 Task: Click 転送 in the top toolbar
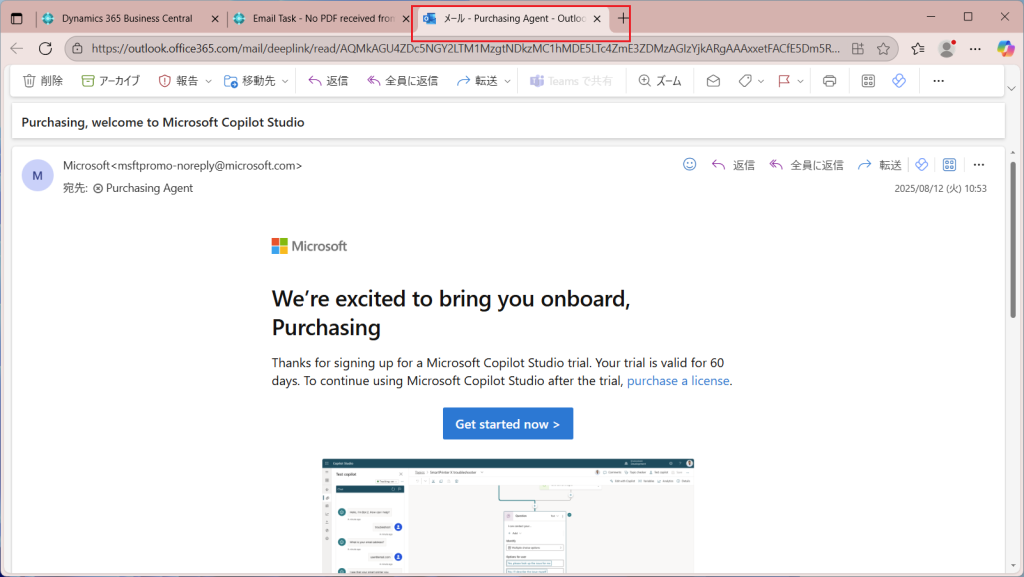[x=477, y=81]
